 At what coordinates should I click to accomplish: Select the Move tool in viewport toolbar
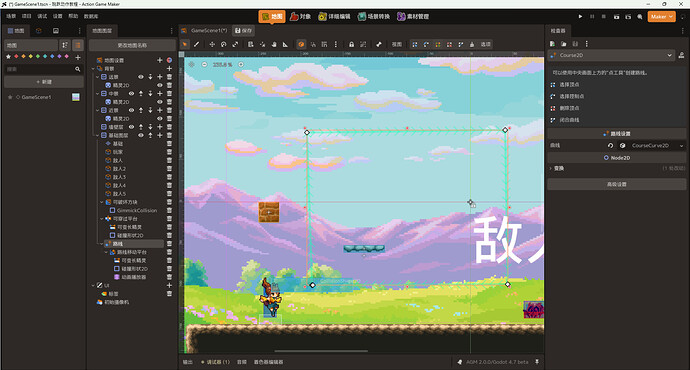click(212, 44)
